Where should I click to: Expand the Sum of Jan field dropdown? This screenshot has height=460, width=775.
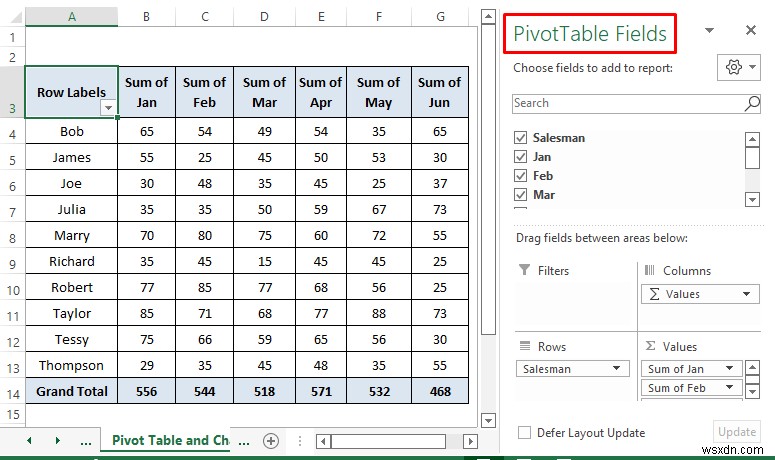click(x=730, y=368)
